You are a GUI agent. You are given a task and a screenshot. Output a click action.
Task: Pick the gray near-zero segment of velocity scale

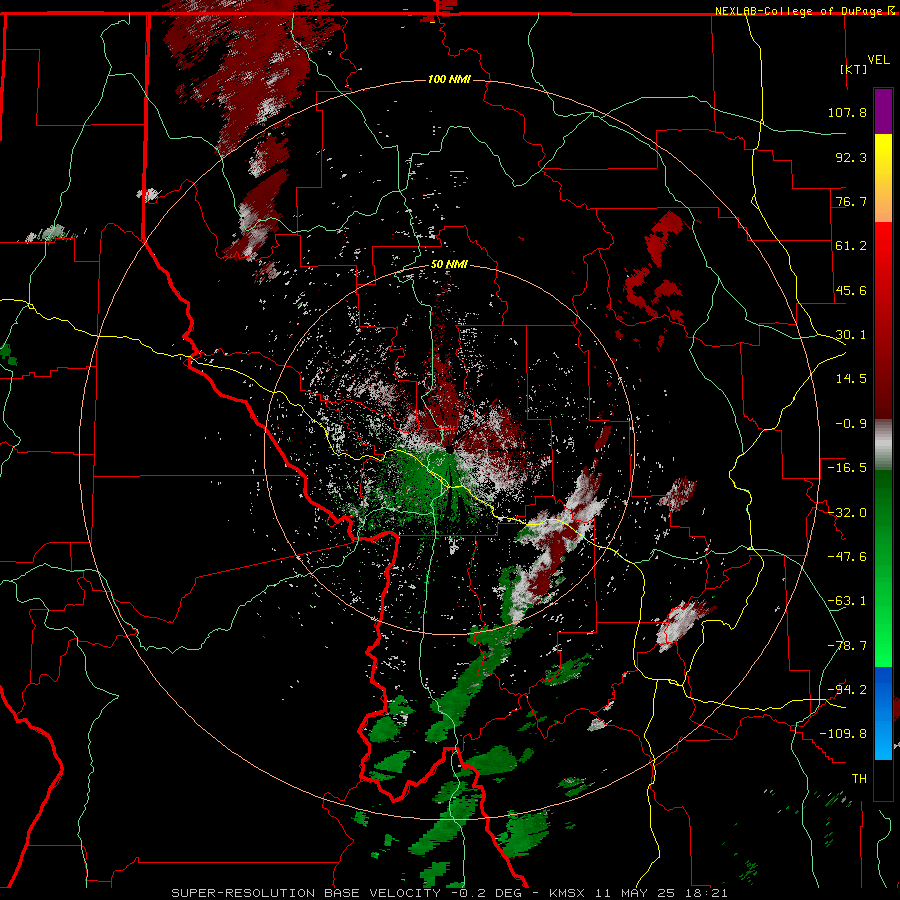pyautogui.click(x=883, y=444)
